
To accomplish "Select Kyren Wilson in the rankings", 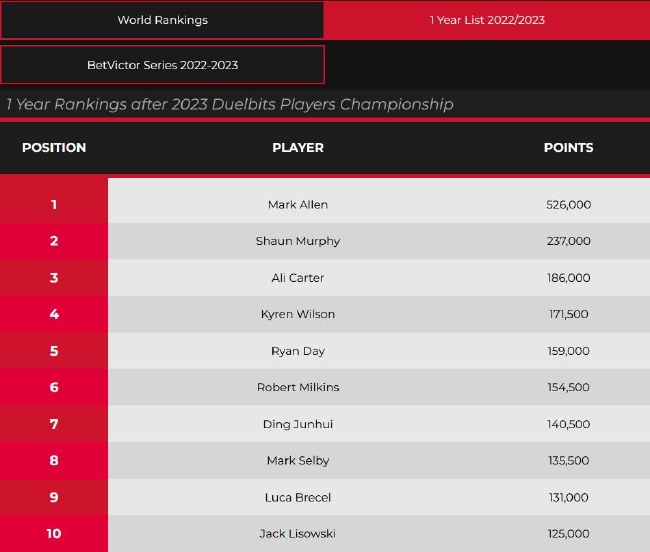I will pyautogui.click(x=298, y=314).
